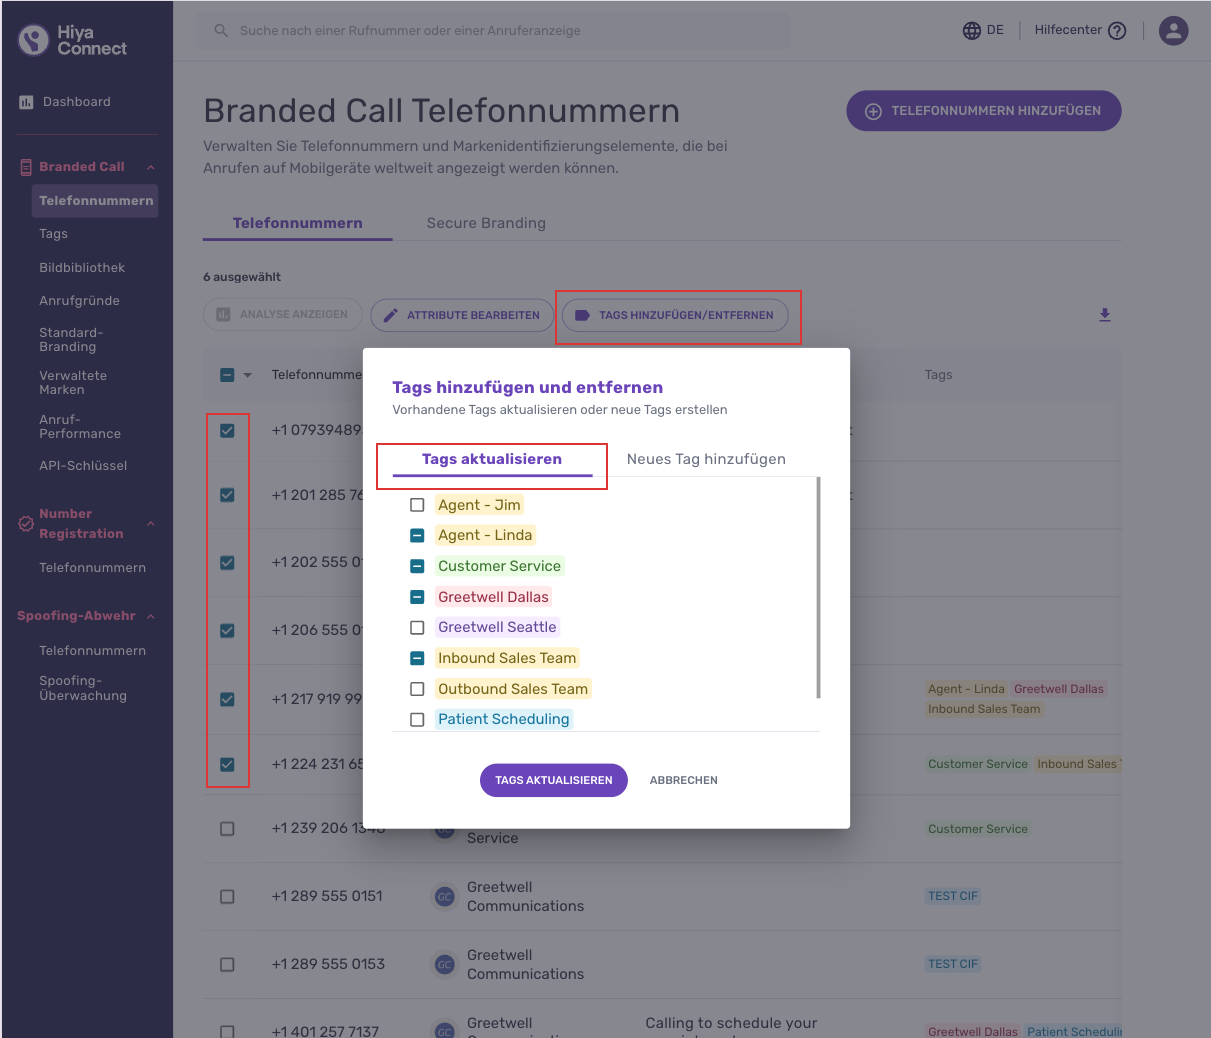Click Abbrechen to cancel the dialog
The height and width of the screenshot is (1038, 1211).
(x=684, y=780)
